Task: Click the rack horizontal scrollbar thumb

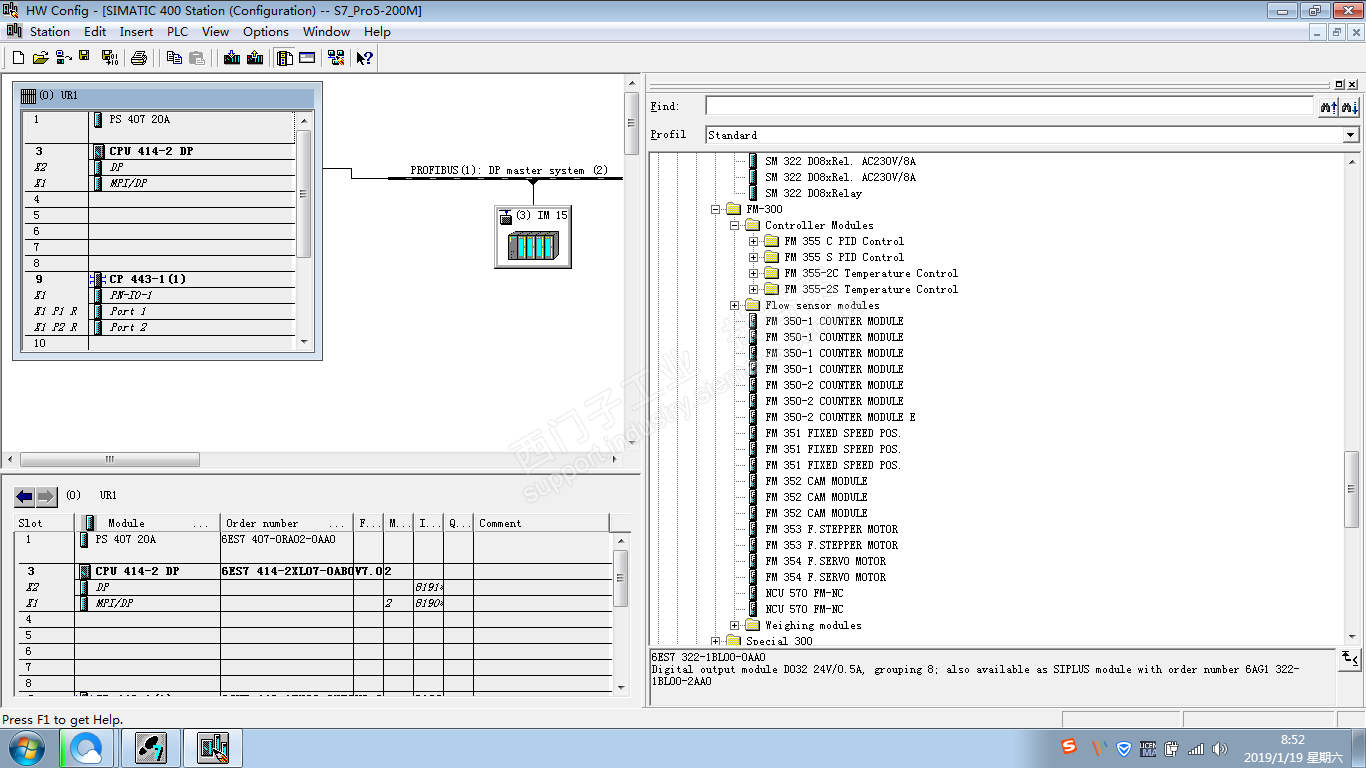Action: click(110, 460)
